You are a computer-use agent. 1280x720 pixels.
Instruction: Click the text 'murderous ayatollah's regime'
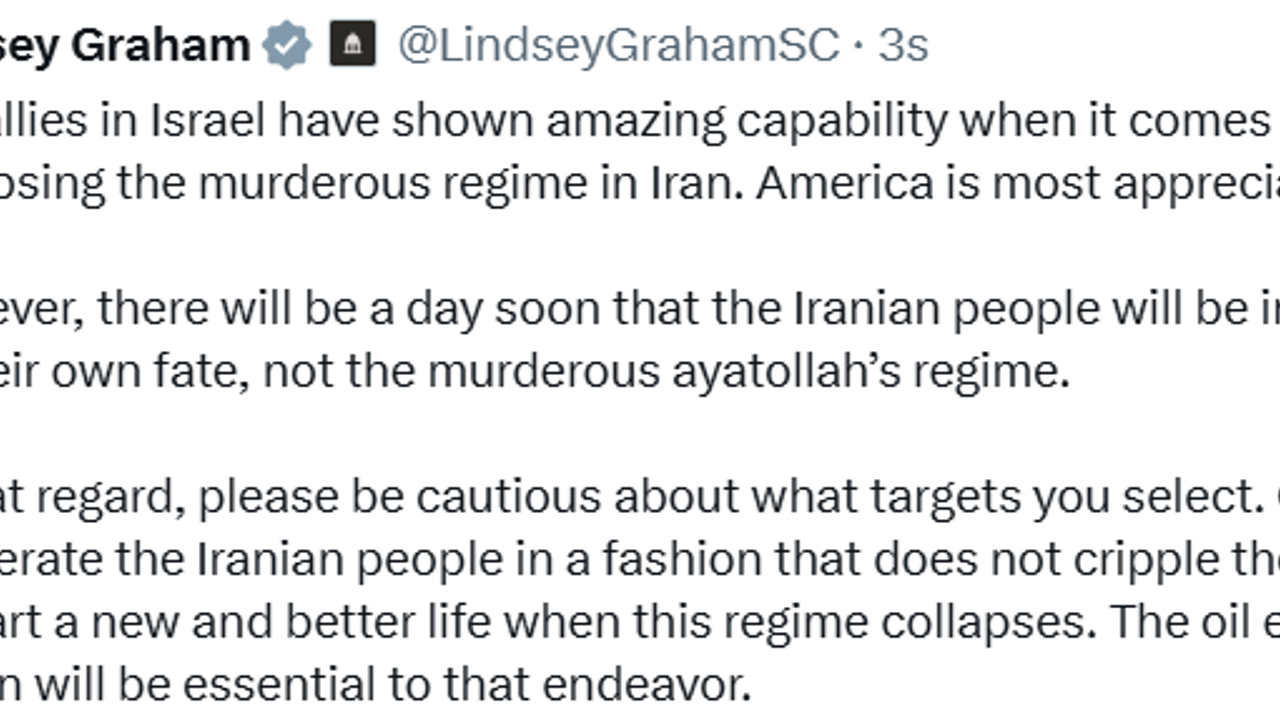pyautogui.click(x=748, y=371)
